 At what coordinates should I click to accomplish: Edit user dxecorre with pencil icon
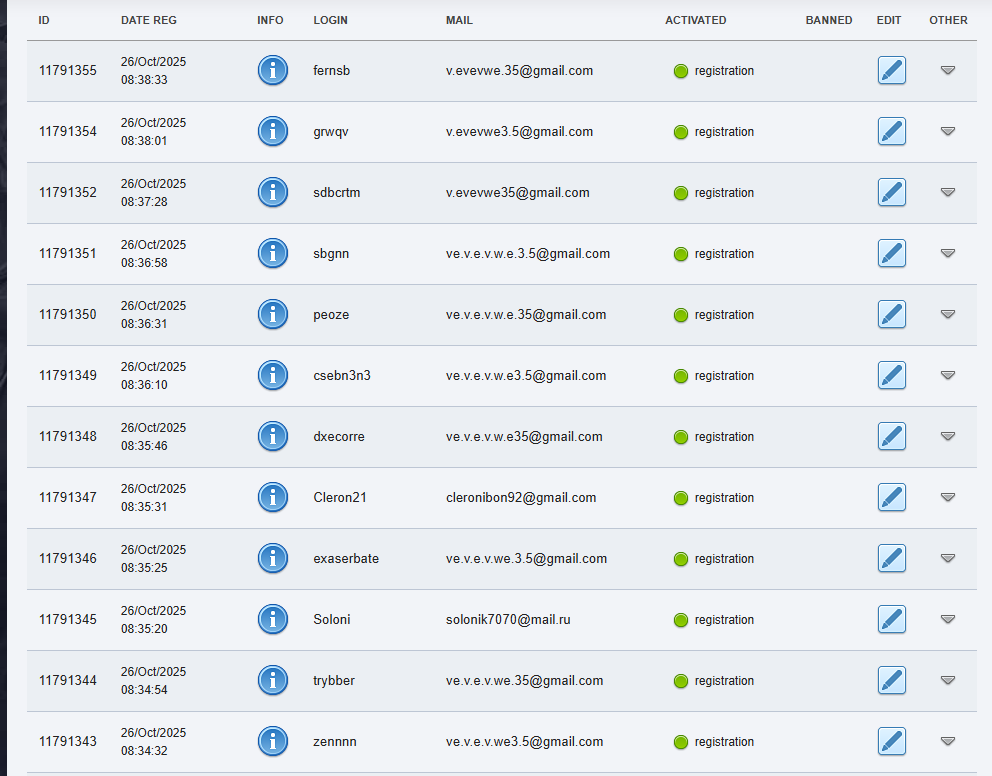click(891, 436)
